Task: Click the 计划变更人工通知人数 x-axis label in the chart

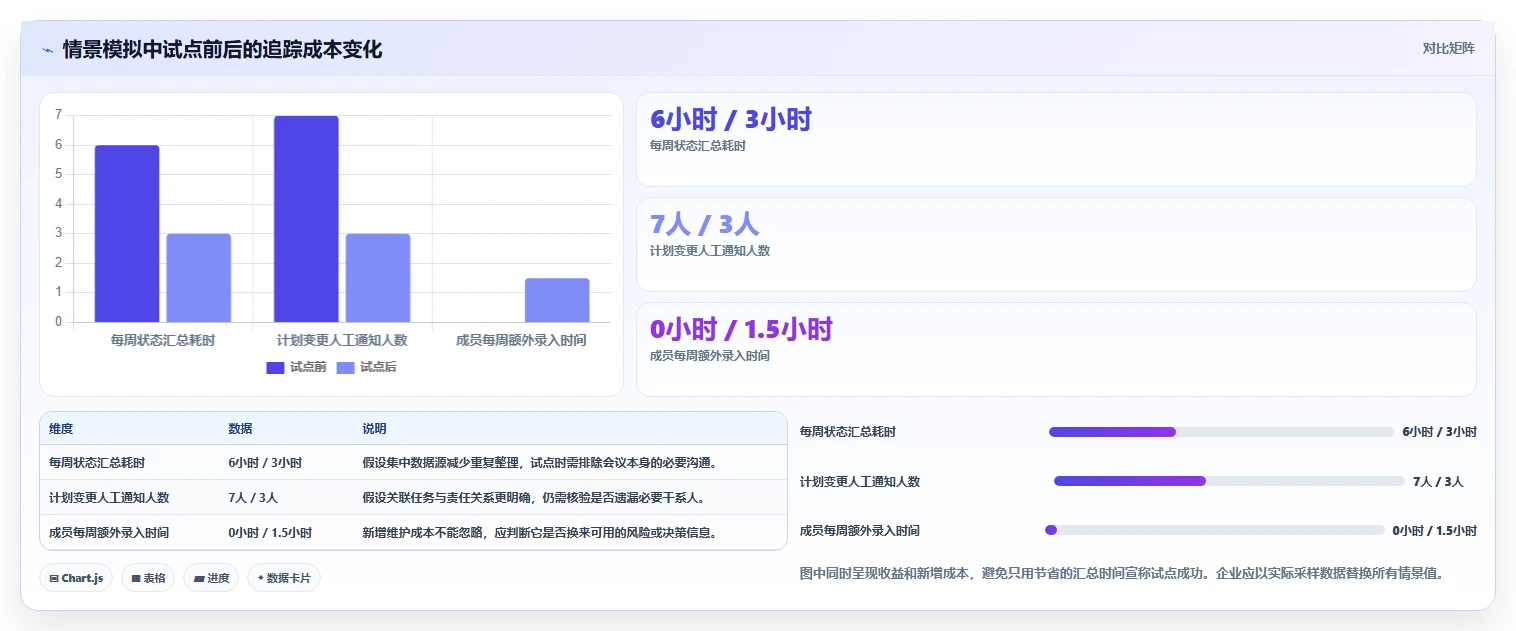Action: [342, 340]
